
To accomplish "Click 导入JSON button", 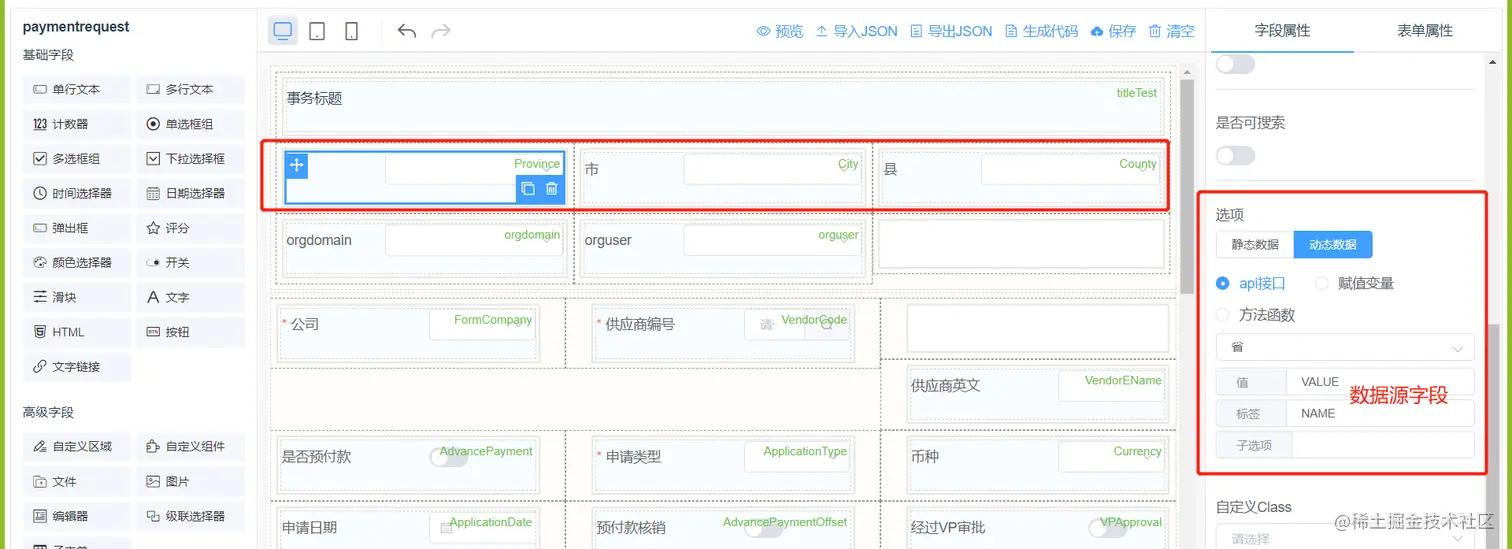I will click(856, 31).
